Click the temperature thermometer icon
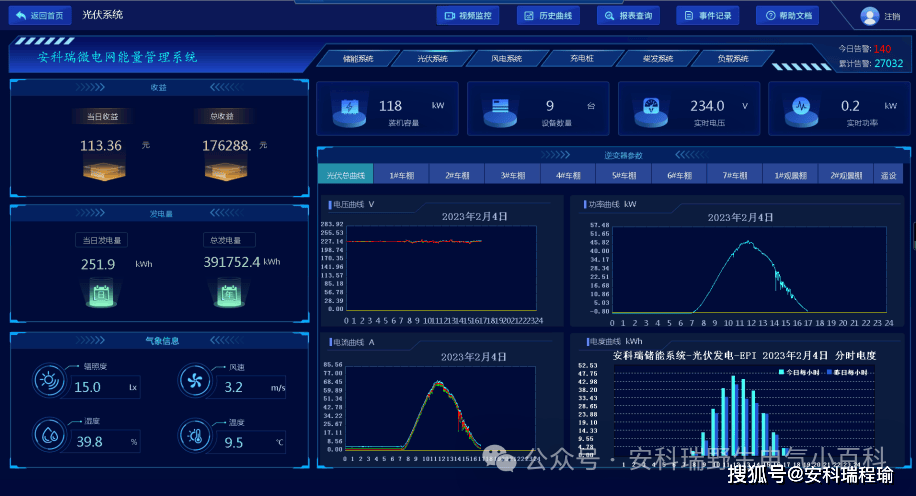The width and height of the screenshot is (916, 496). (x=195, y=435)
